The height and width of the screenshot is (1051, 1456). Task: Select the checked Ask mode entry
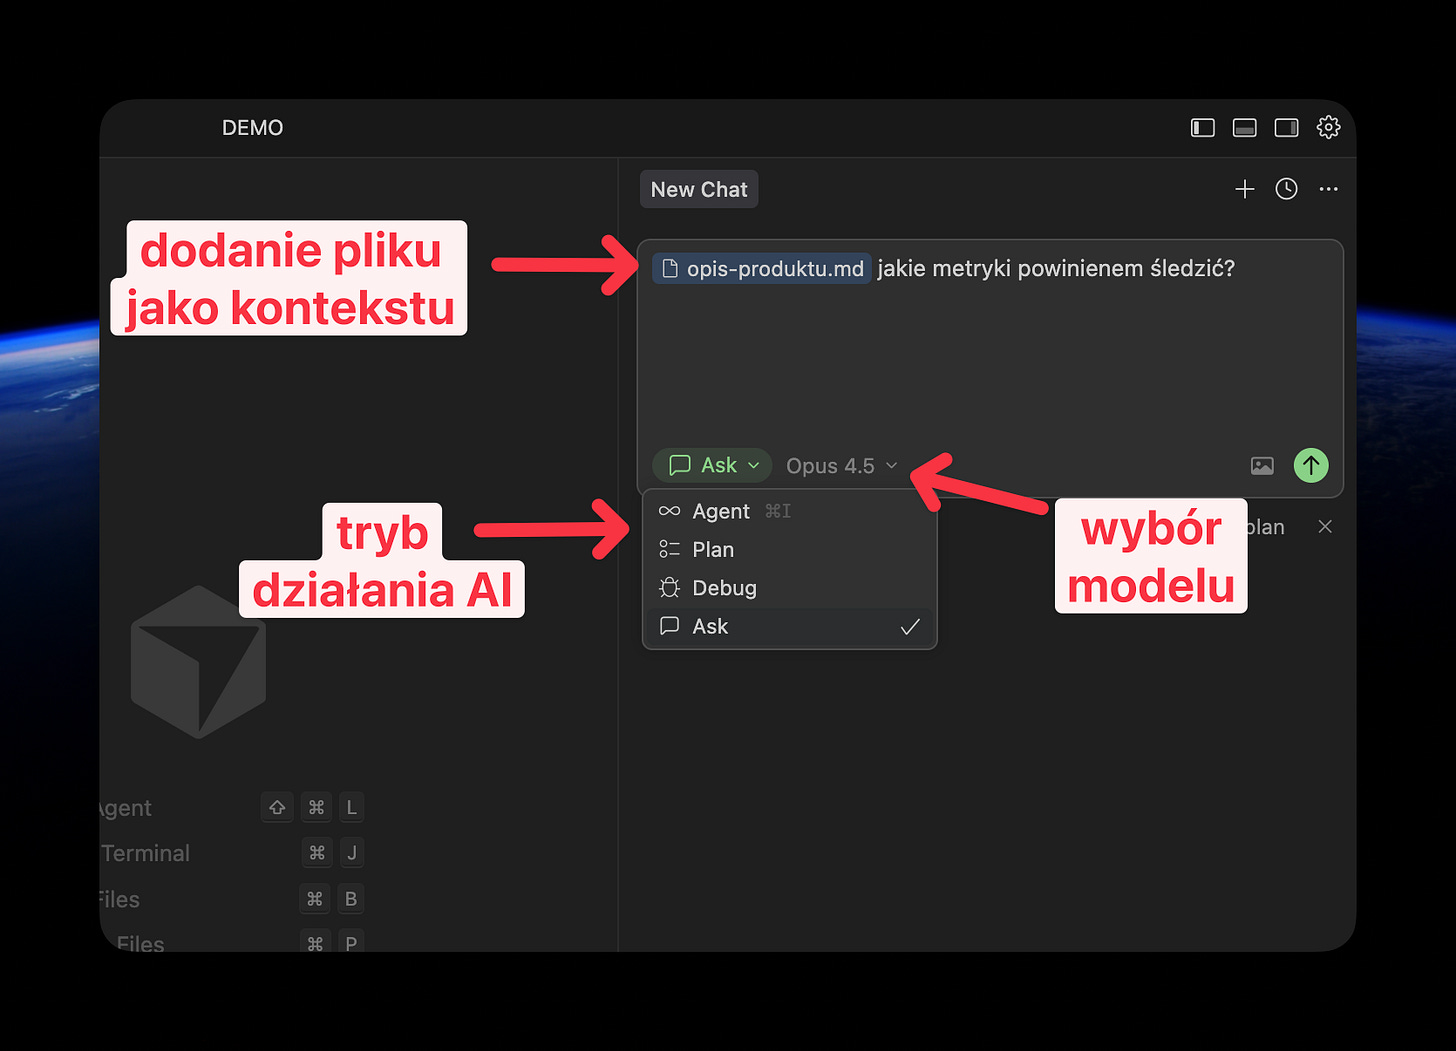coord(790,627)
